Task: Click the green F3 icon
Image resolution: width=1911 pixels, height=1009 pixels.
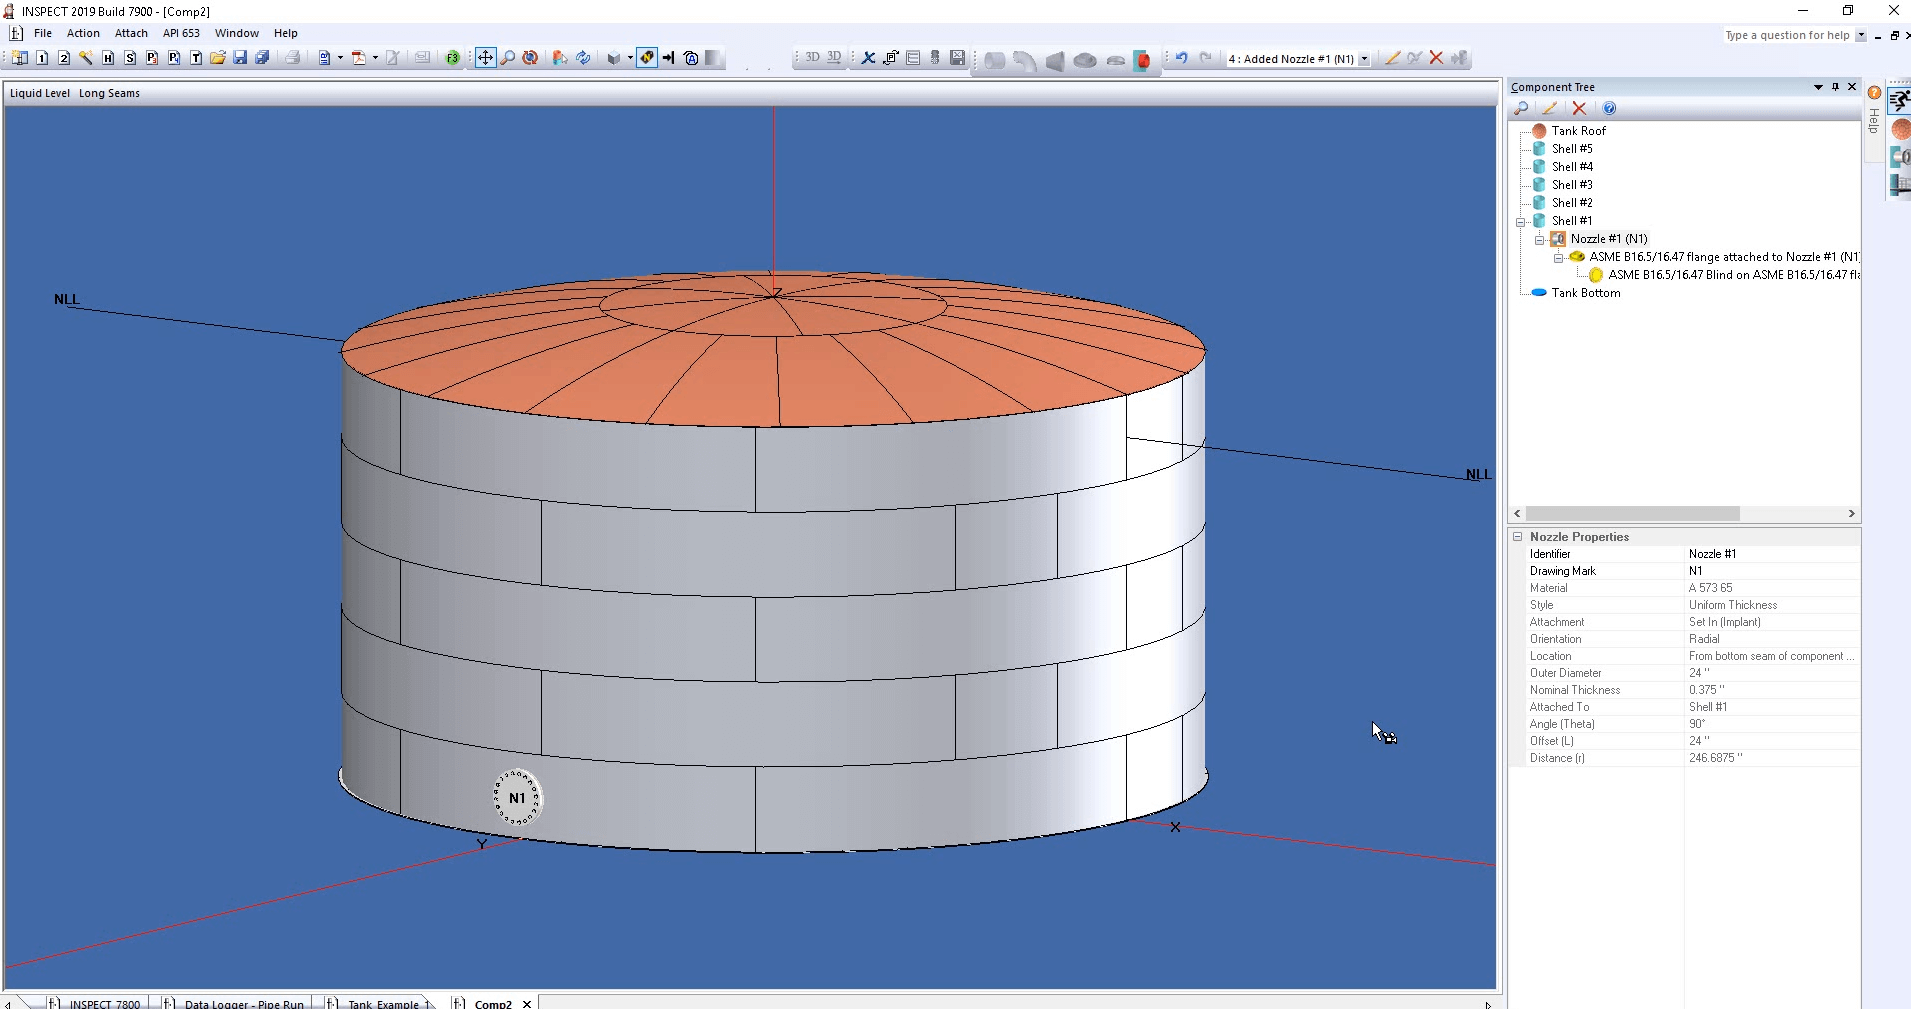Action: [x=453, y=58]
